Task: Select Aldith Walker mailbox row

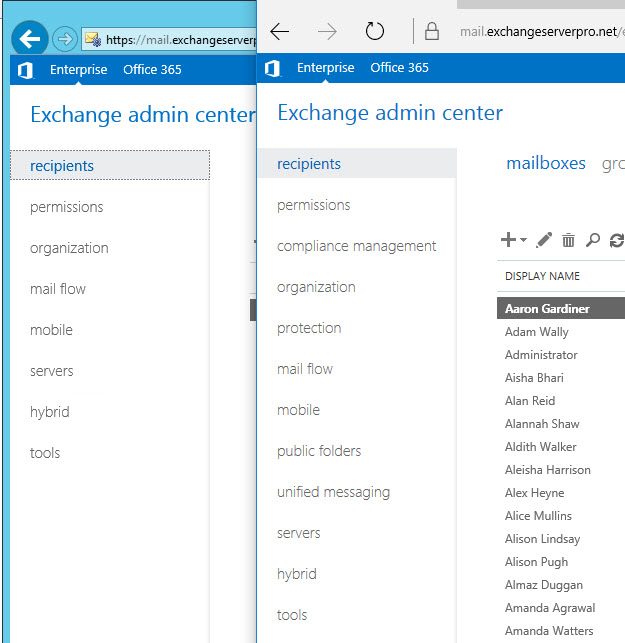Action: click(561, 447)
